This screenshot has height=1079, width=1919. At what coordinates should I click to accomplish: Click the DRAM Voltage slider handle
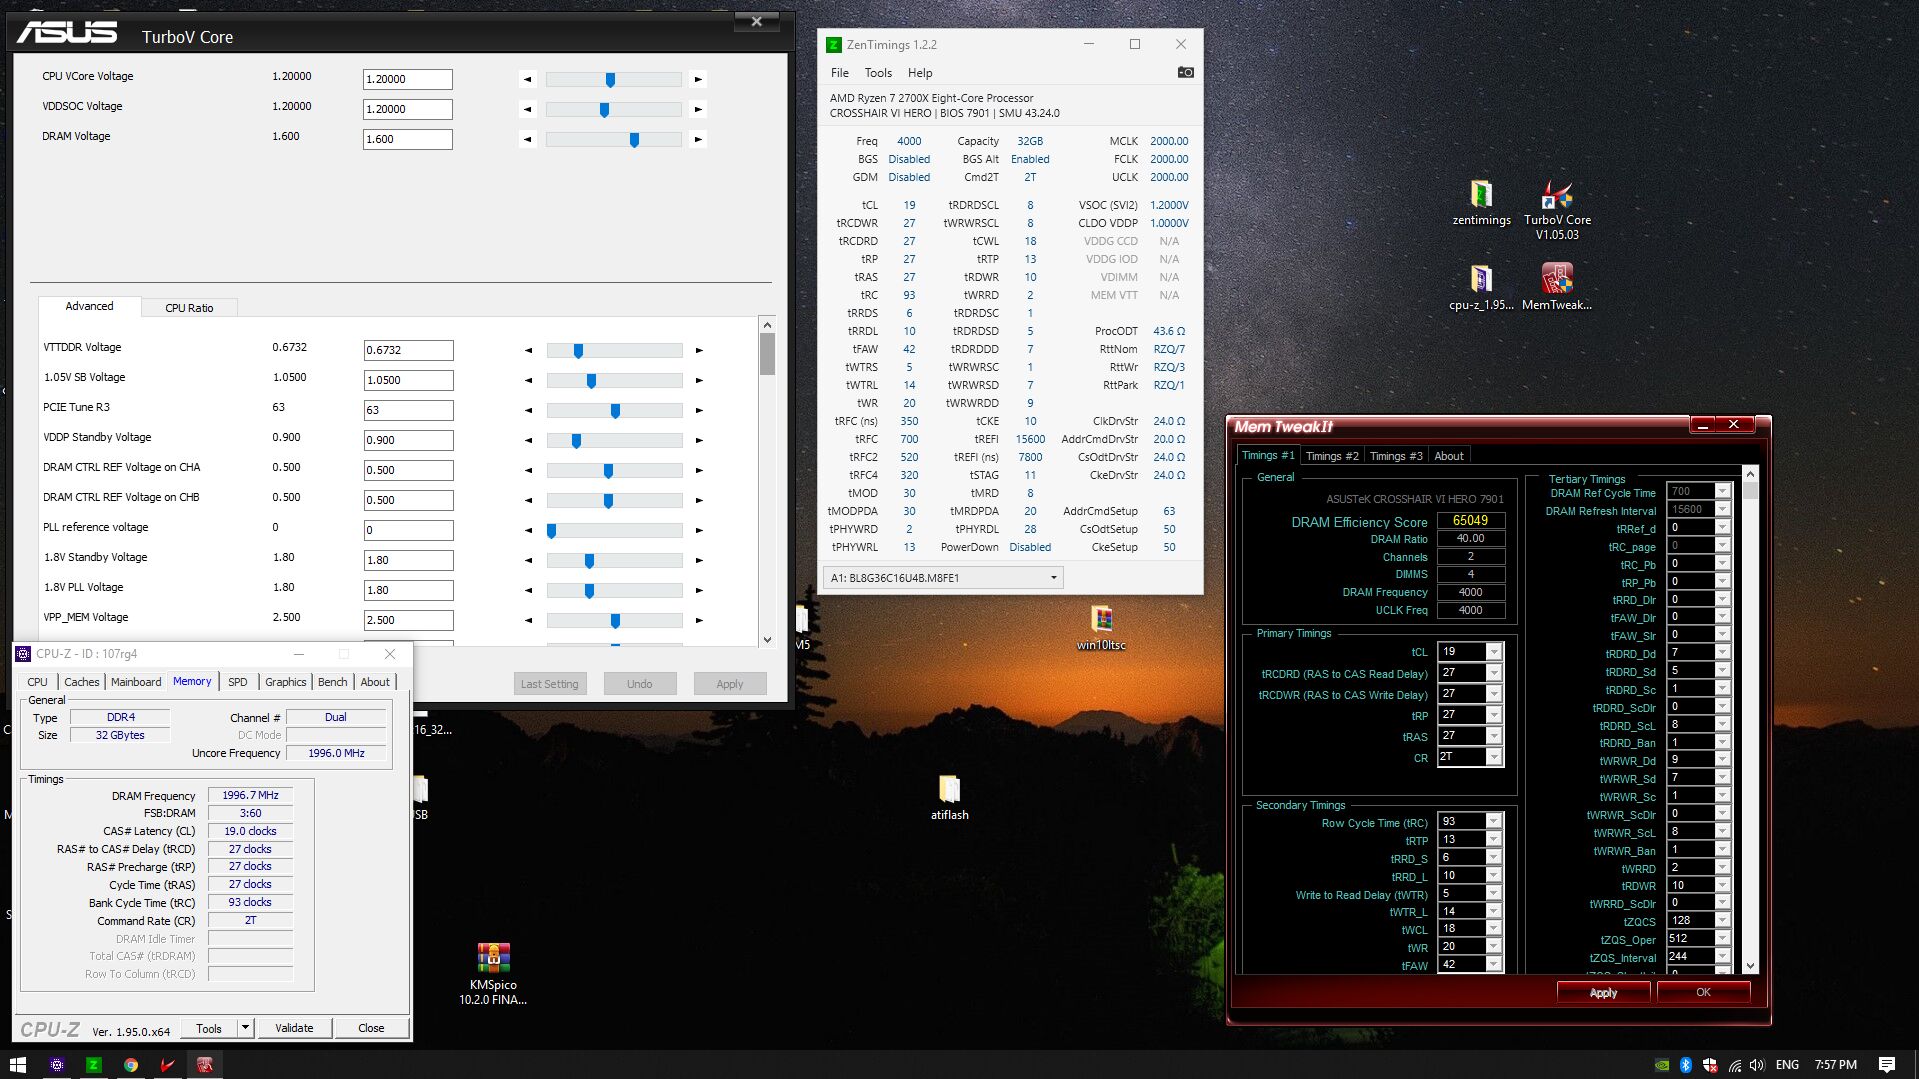[634, 139]
